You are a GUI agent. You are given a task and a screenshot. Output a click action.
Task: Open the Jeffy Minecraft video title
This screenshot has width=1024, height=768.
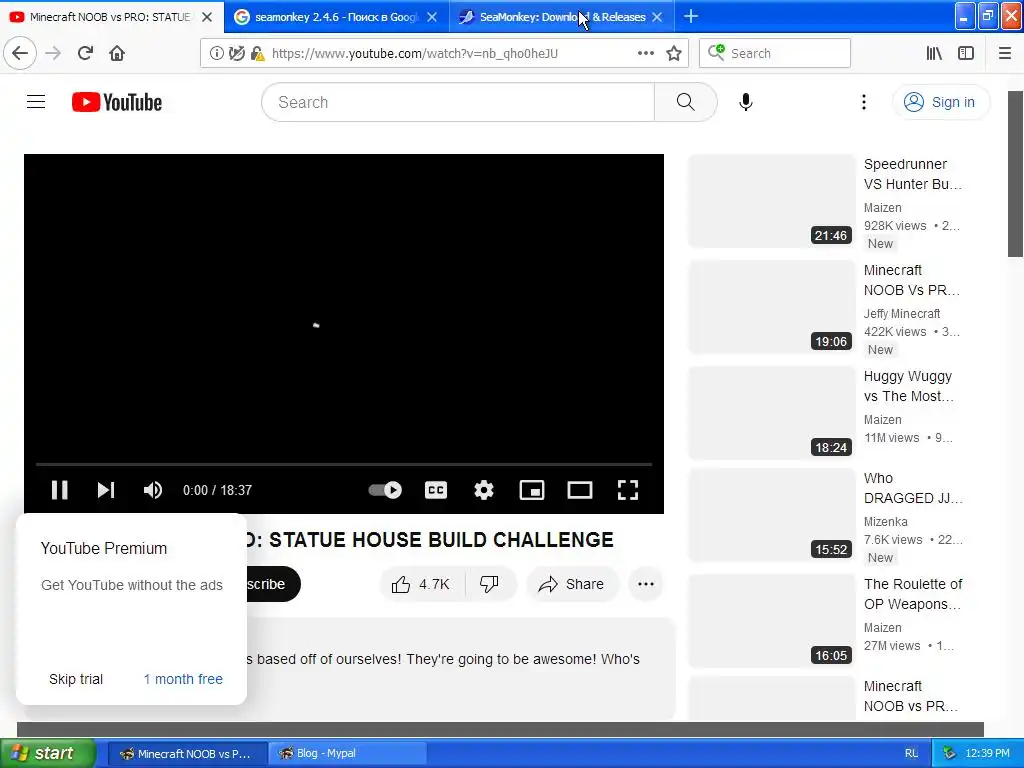click(x=912, y=280)
